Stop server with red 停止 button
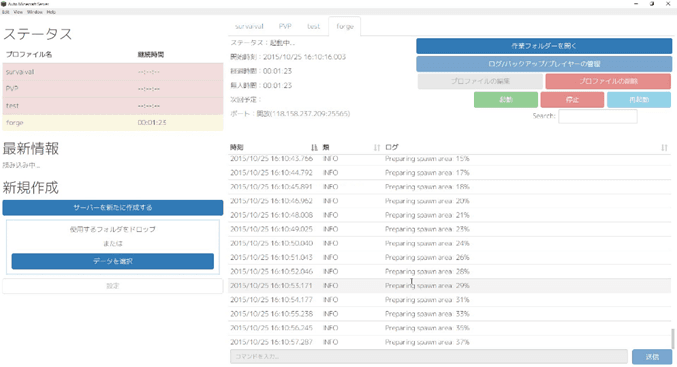Viewport: 677px width, 367px height. click(572, 100)
